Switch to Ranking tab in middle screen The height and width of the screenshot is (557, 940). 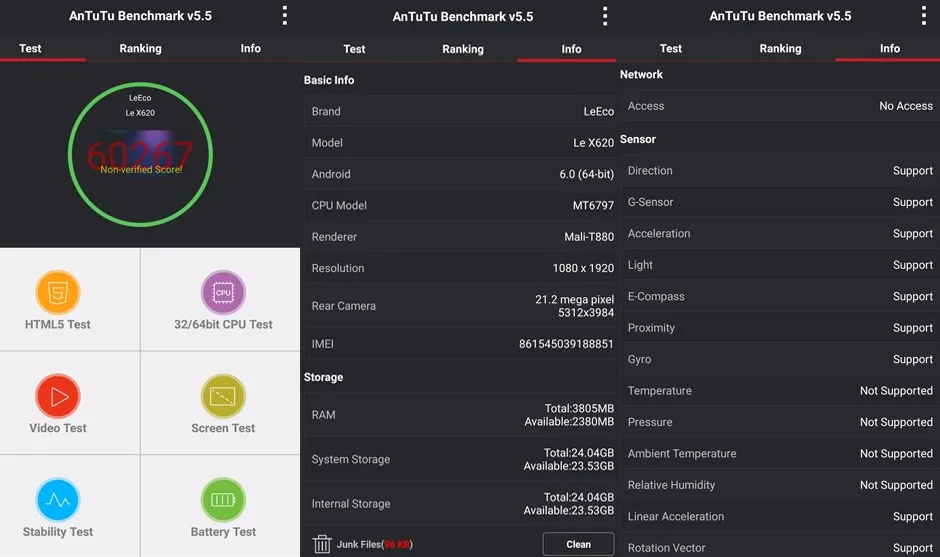463,49
